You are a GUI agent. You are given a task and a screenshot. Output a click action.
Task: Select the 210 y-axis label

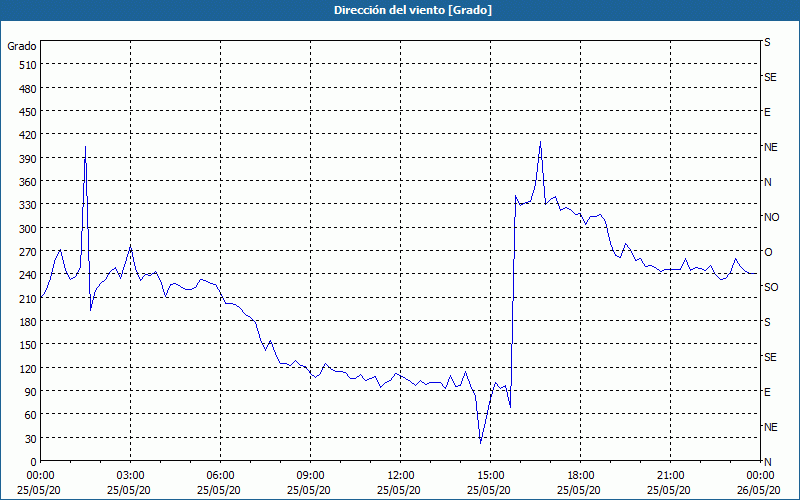(x=28, y=298)
